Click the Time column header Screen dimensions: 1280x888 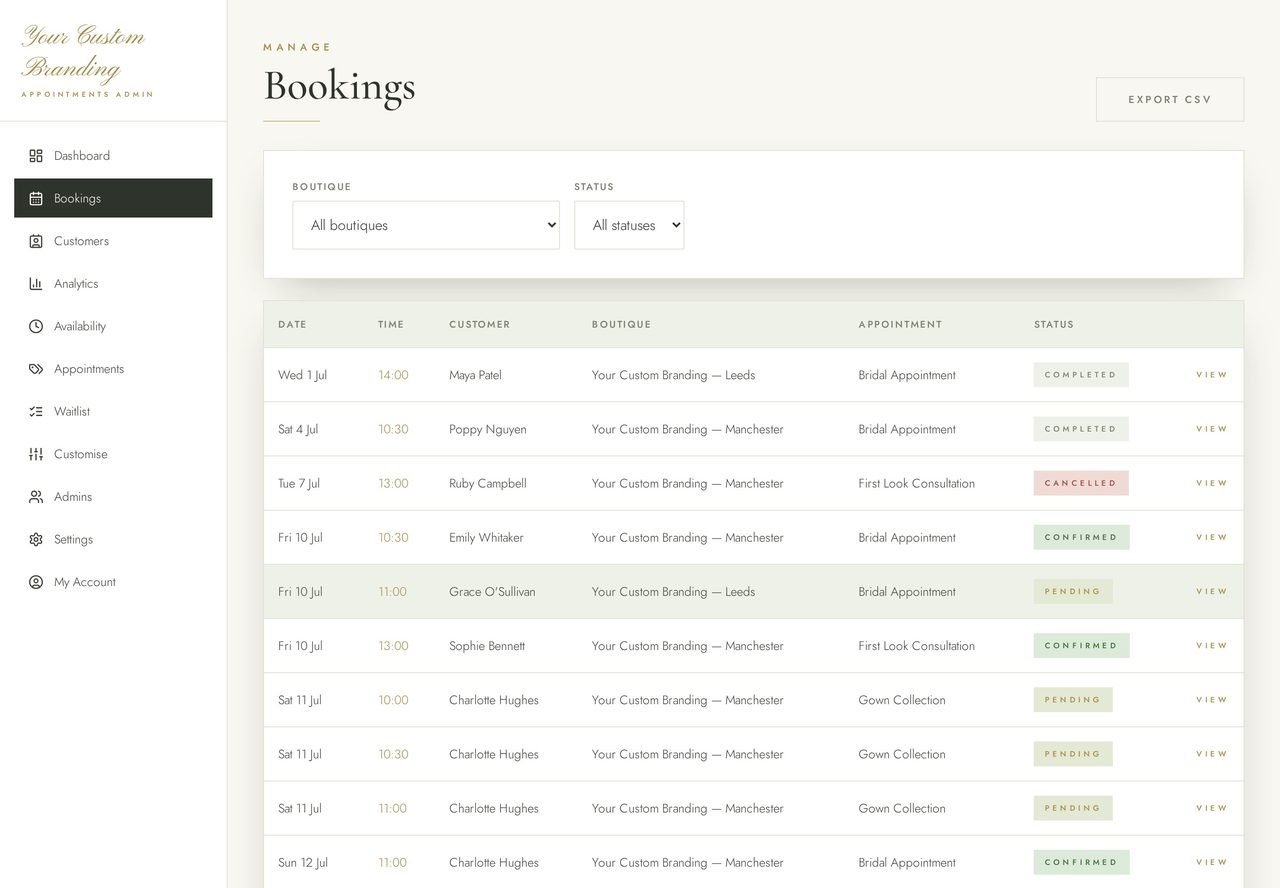(391, 325)
